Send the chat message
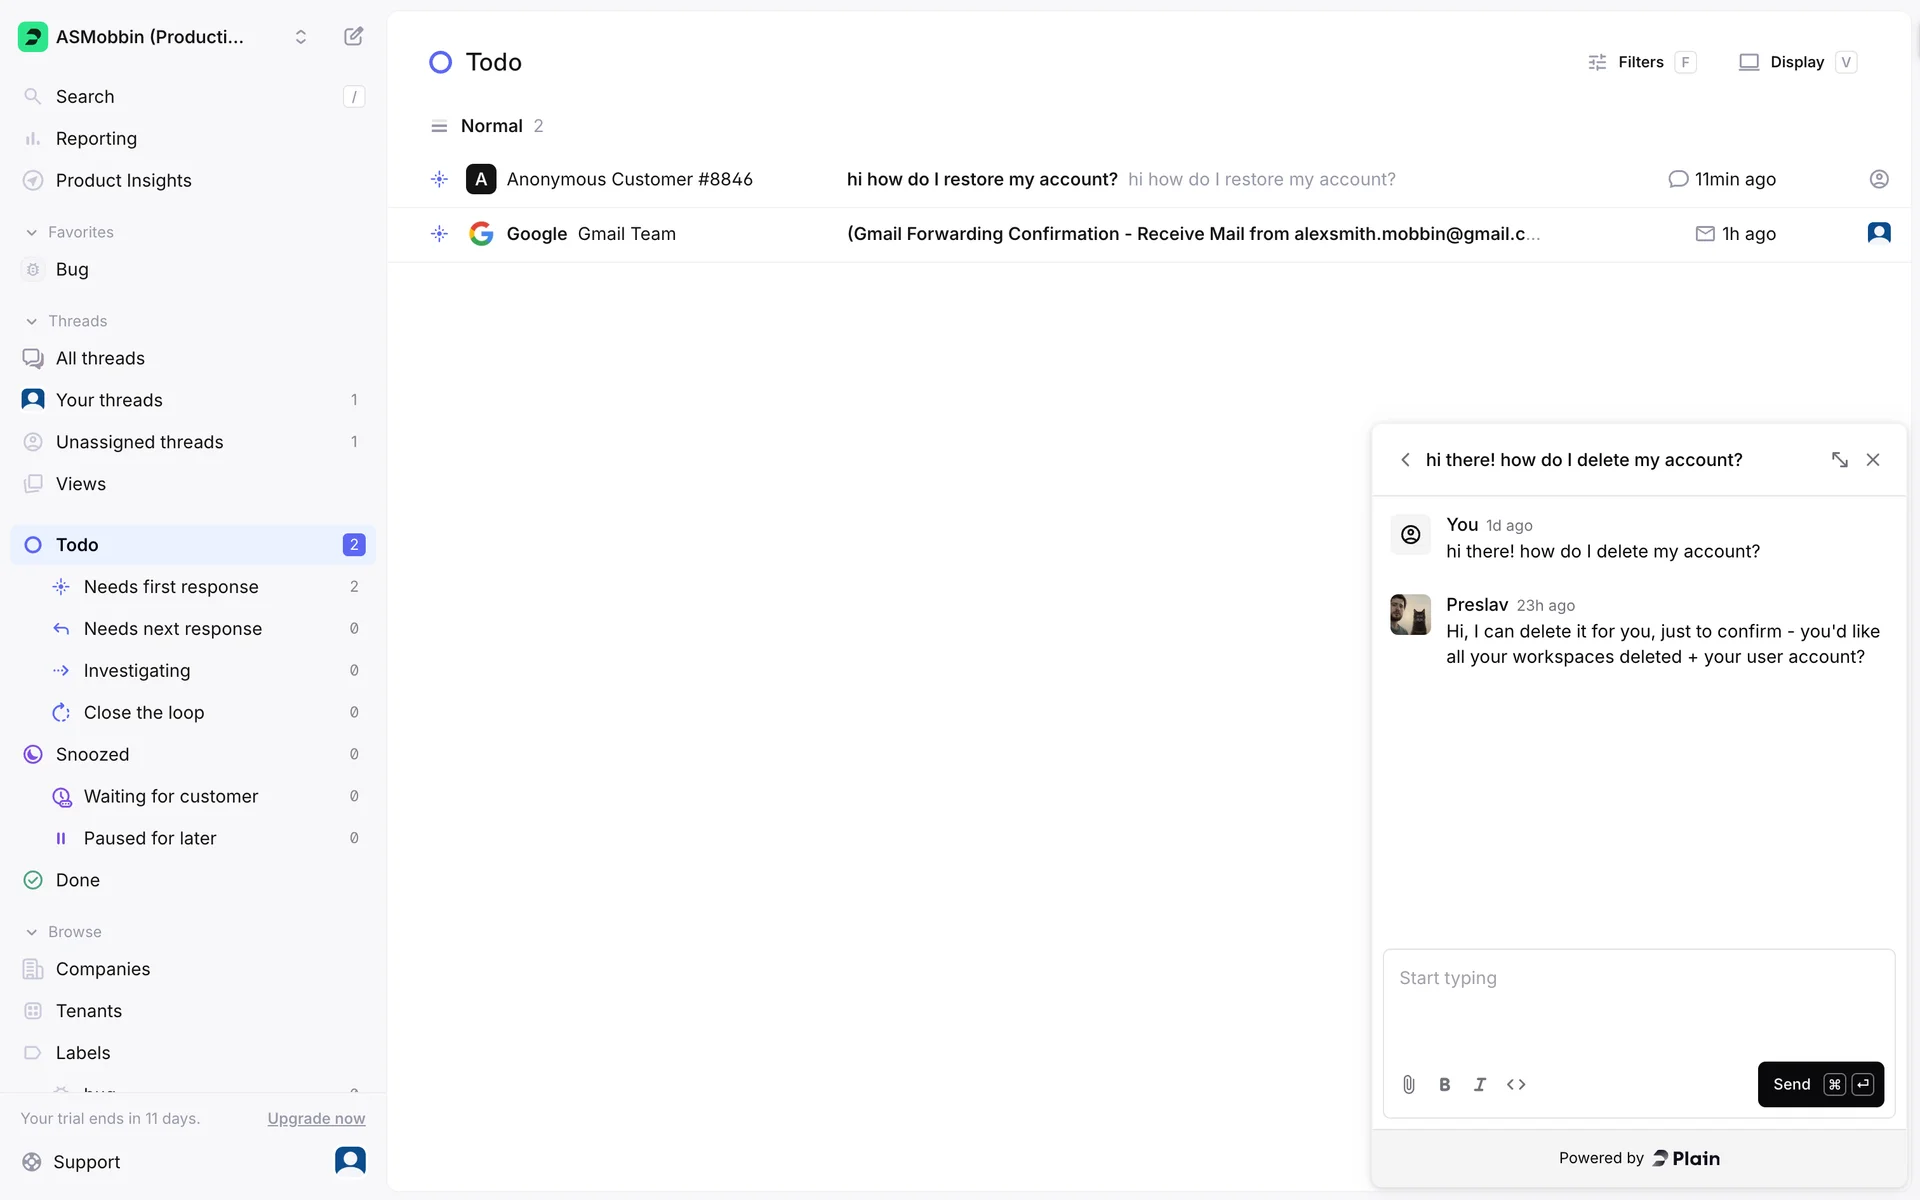 click(1820, 1084)
